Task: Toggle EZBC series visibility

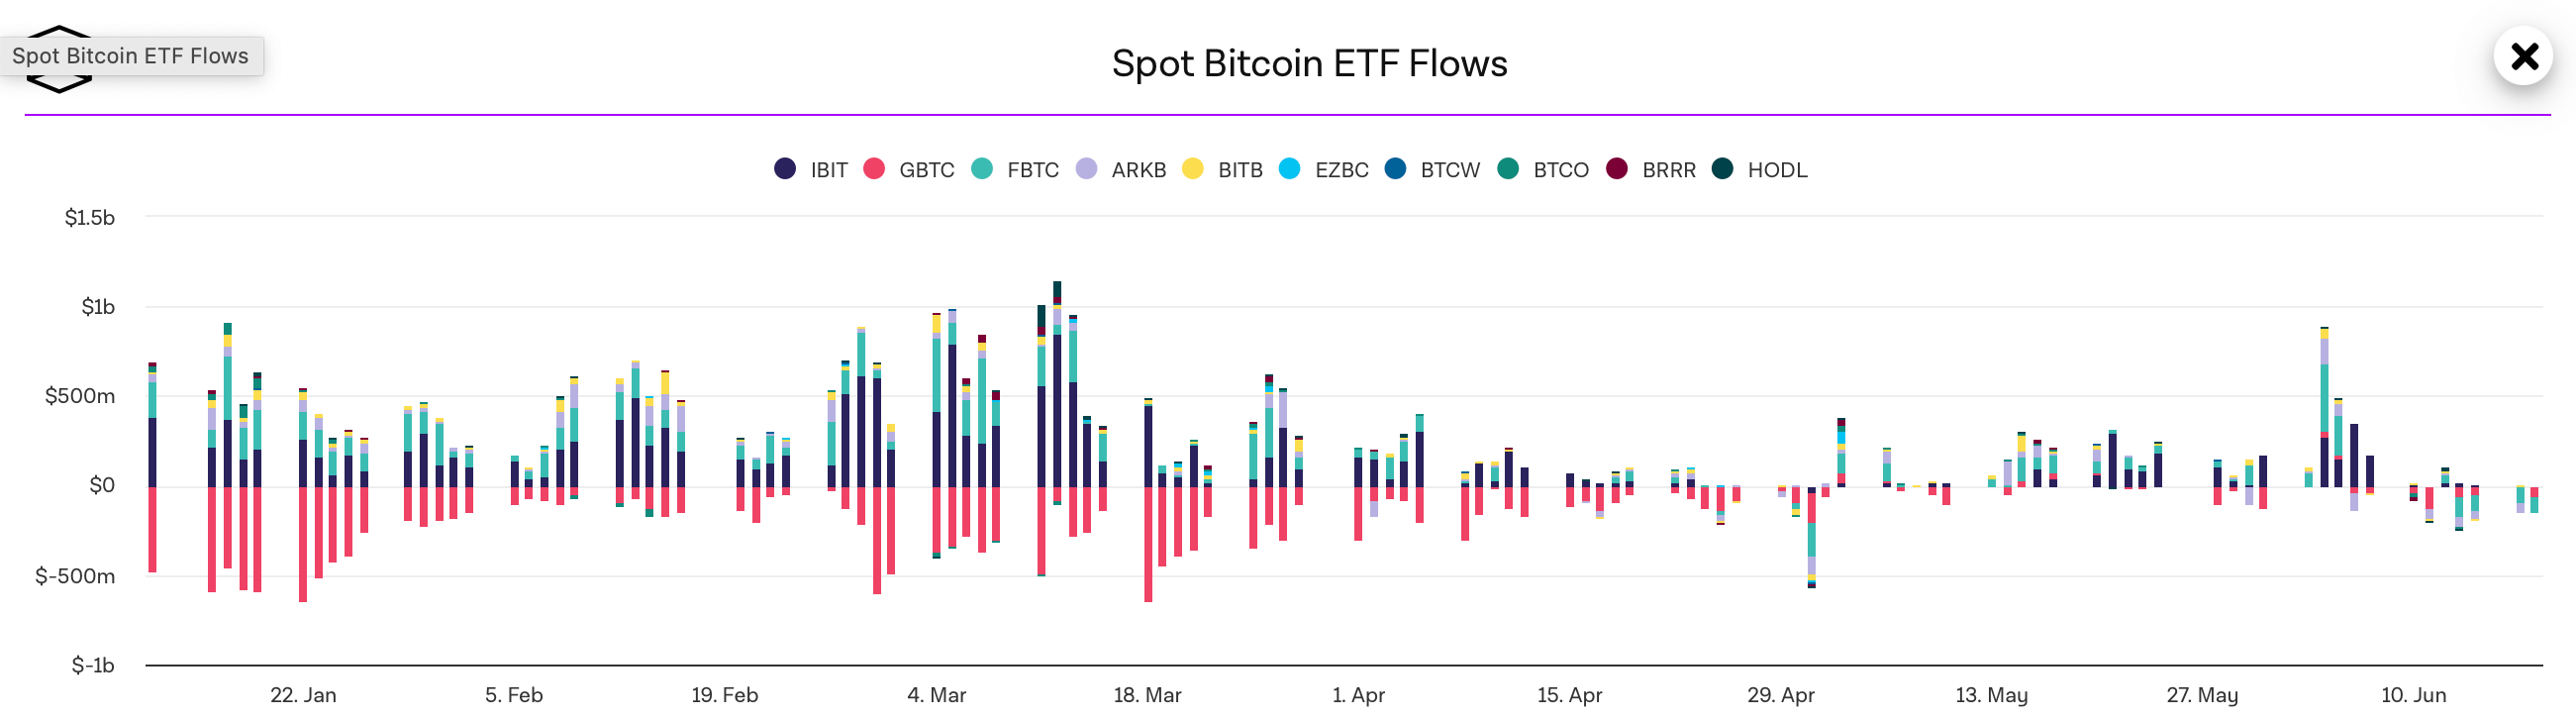Action: coord(1341,170)
